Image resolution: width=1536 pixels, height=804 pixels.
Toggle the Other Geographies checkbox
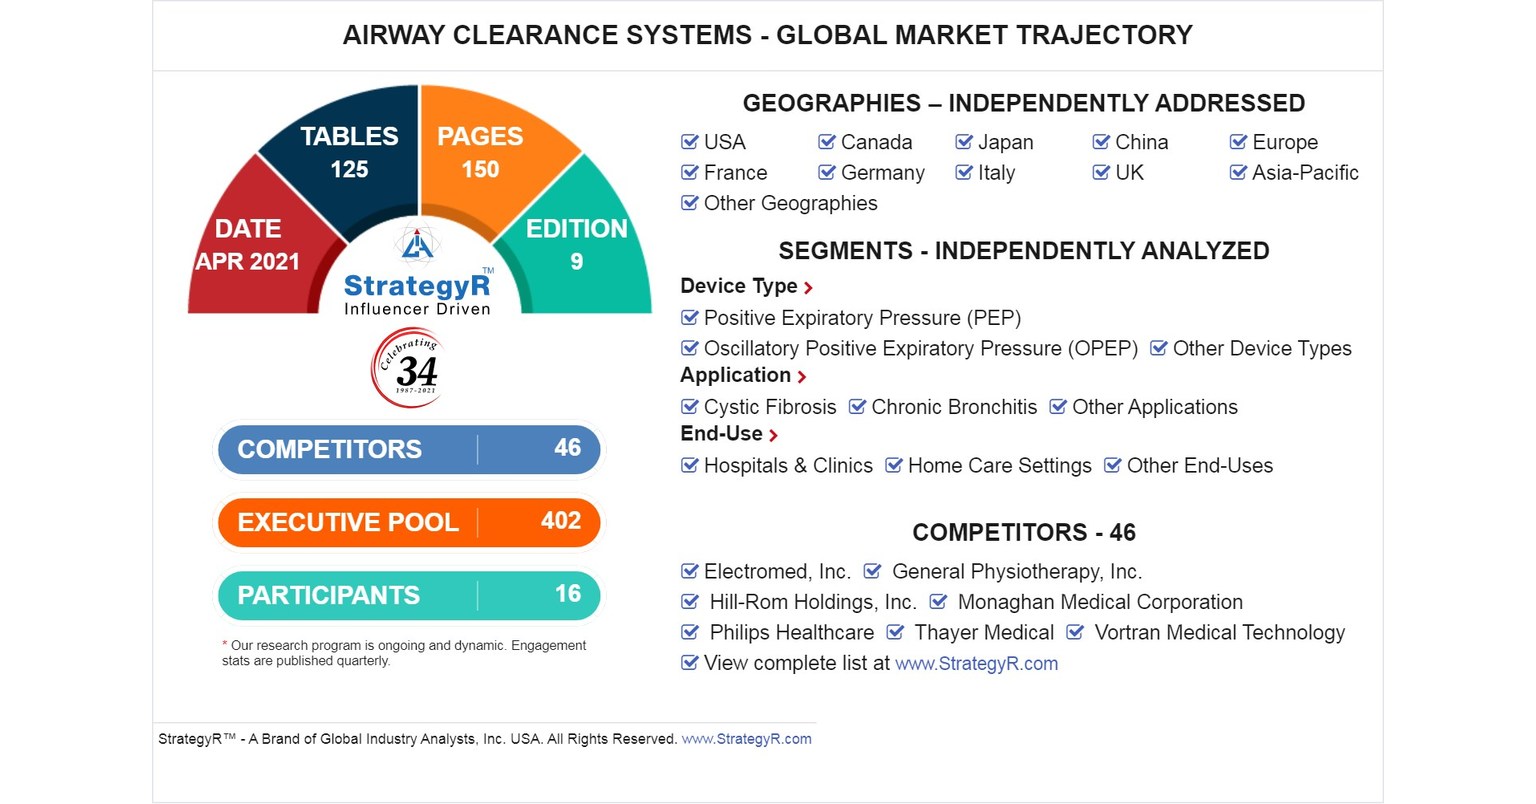click(689, 203)
